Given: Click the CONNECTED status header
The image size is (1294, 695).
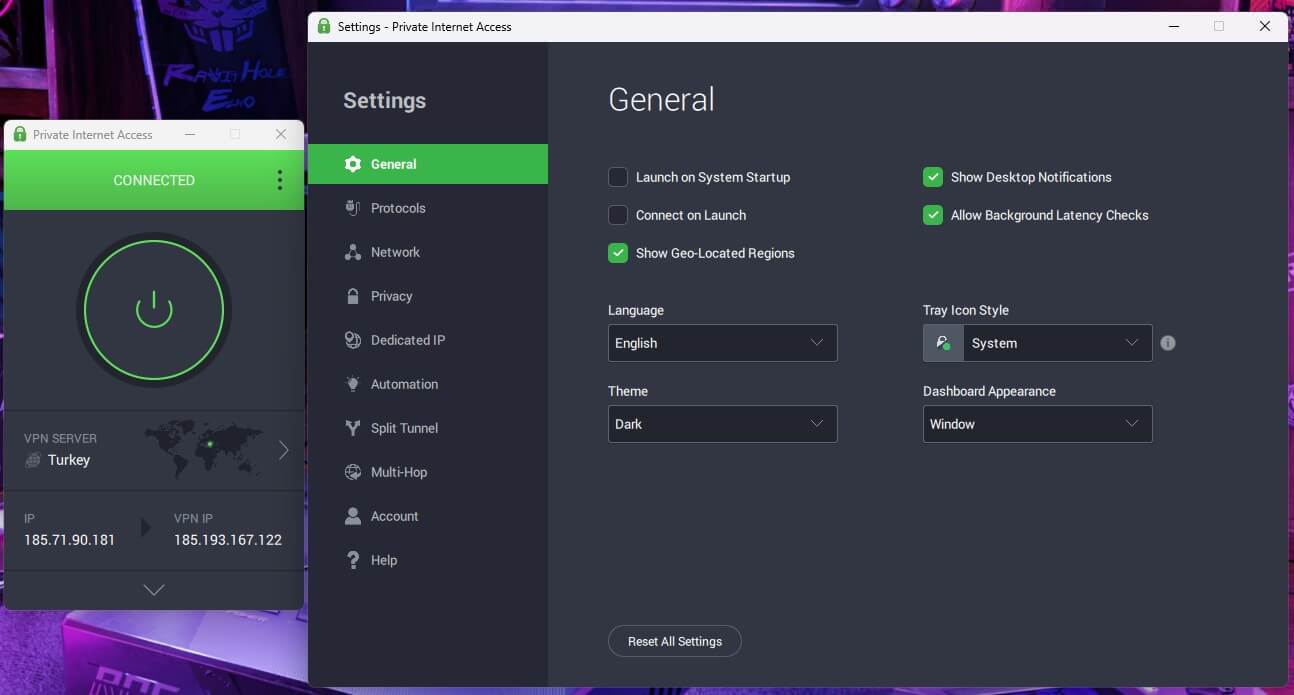Looking at the screenshot, I should (x=154, y=180).
